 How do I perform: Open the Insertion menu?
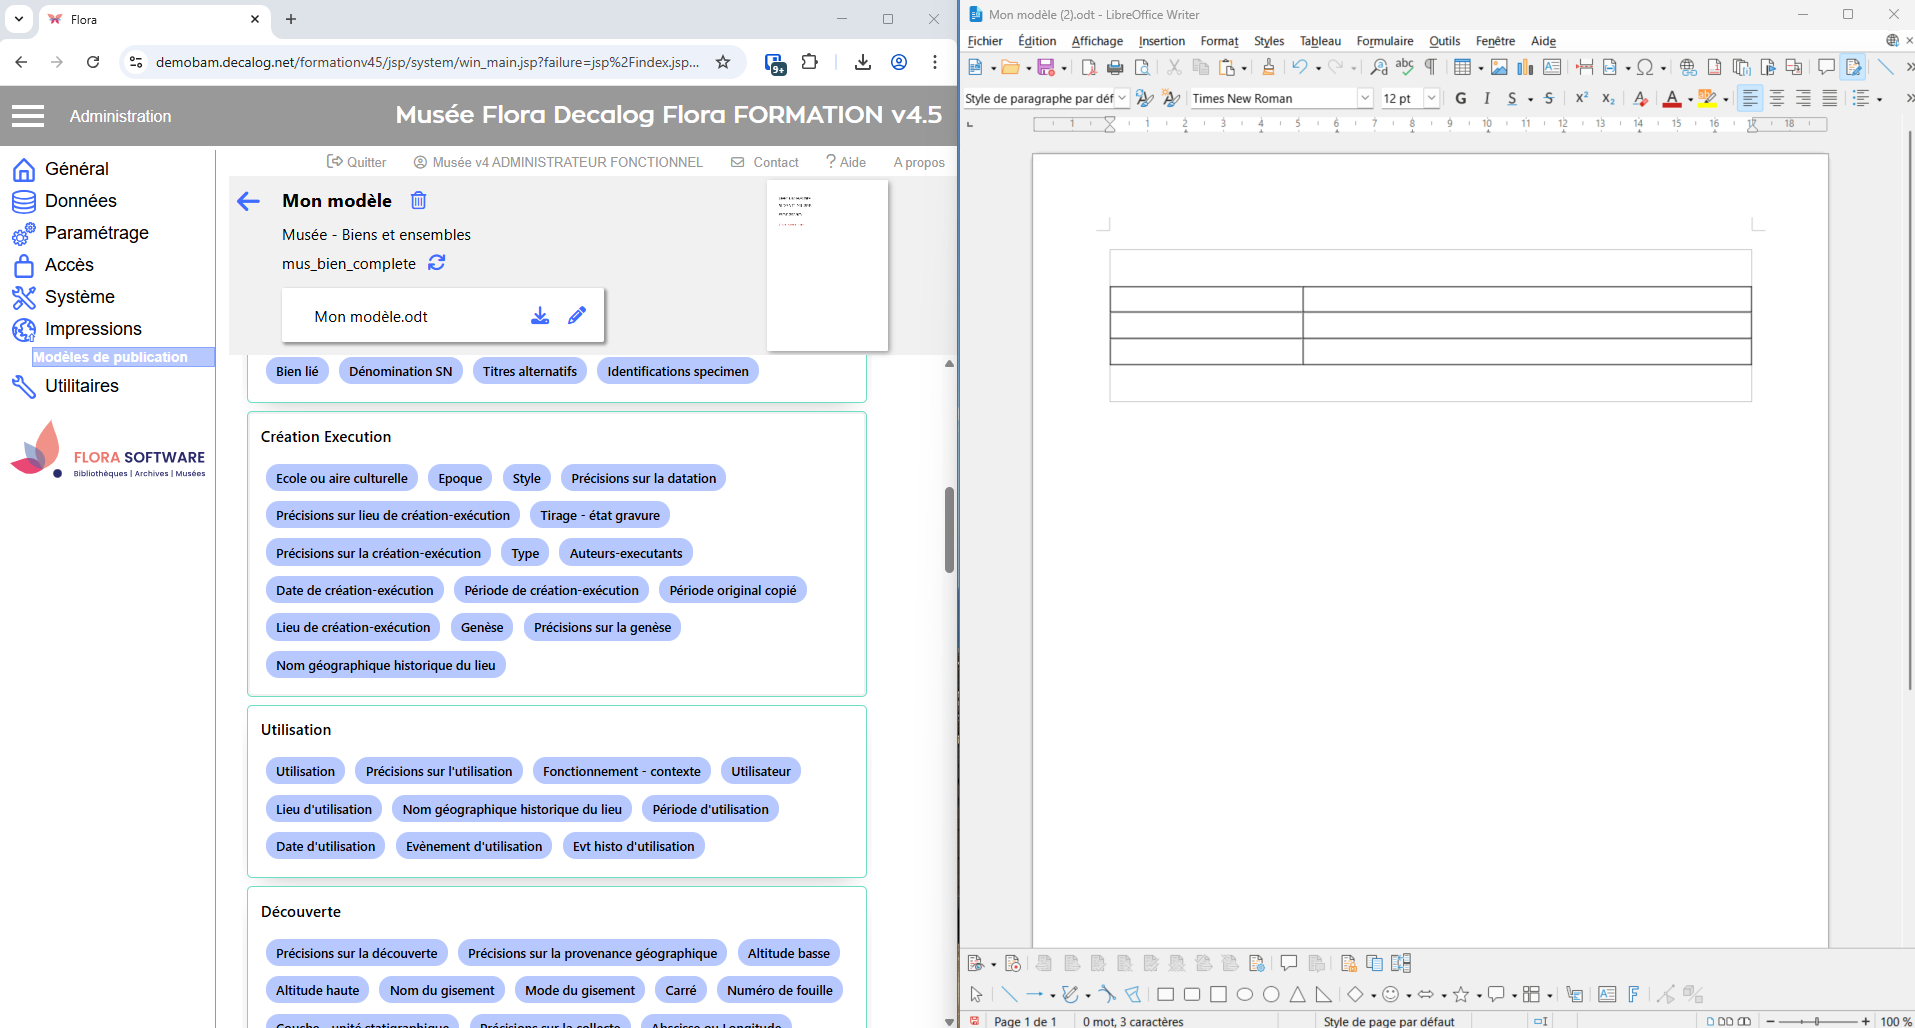point(1161,41)
